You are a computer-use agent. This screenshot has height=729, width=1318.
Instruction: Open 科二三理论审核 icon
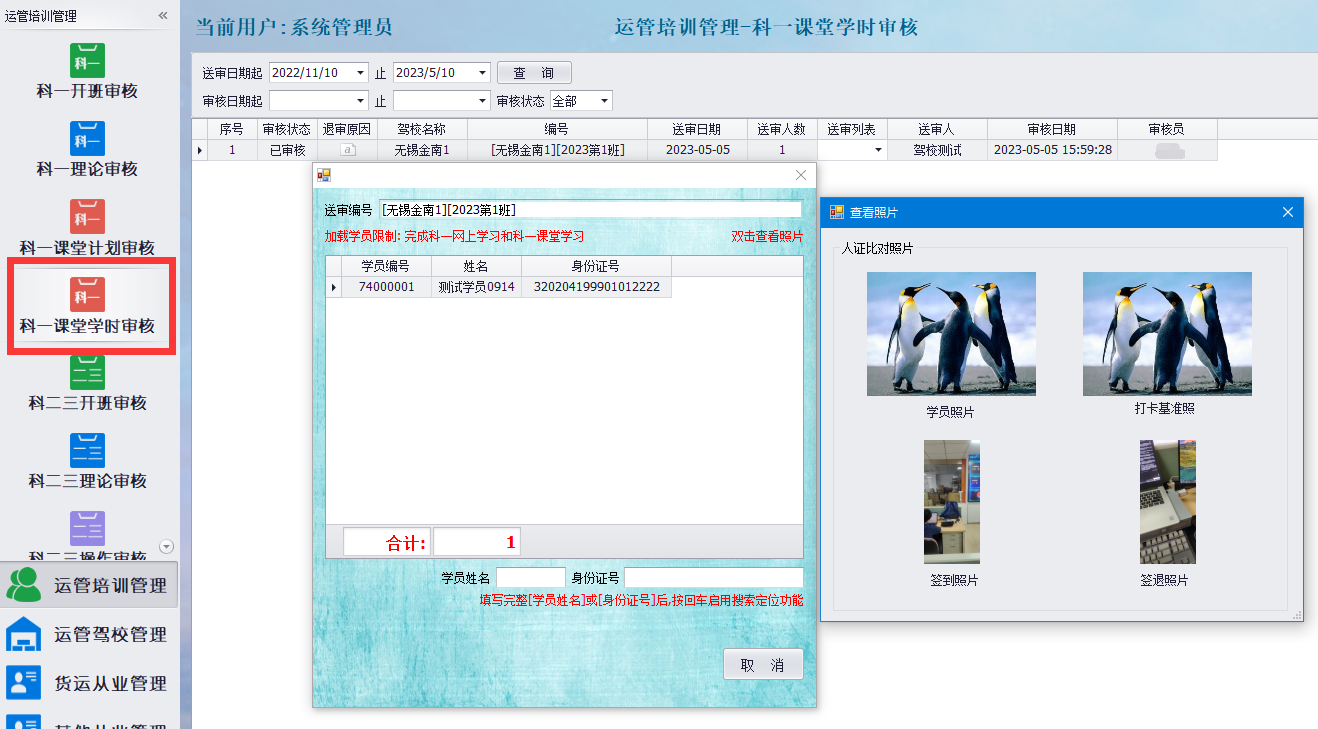click(87, 451)
